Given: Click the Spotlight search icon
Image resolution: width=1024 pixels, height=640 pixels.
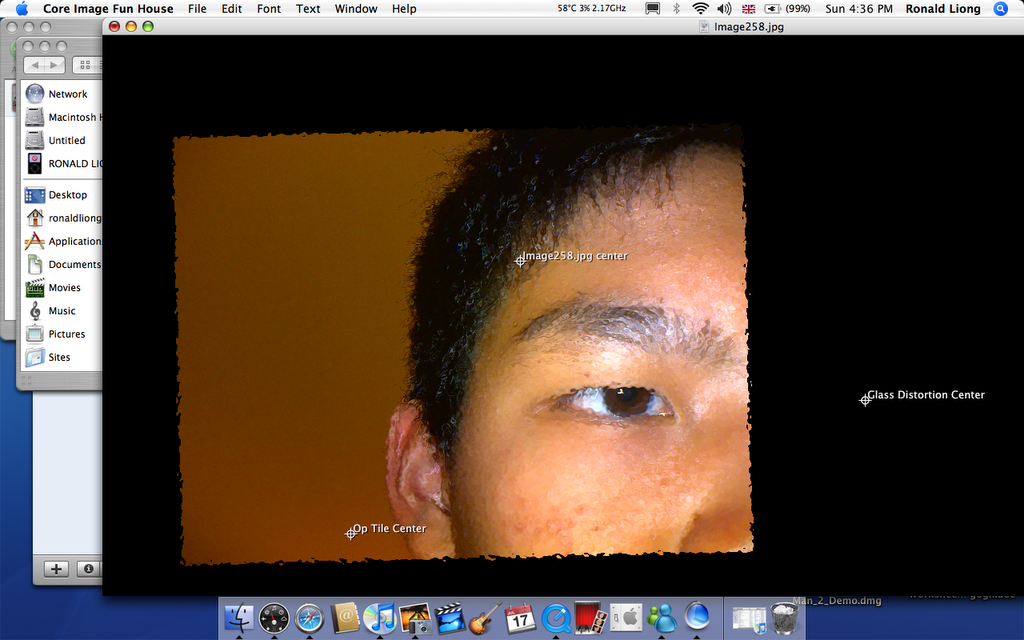Looking at the screenshot, I should (x=1000, y=8).
